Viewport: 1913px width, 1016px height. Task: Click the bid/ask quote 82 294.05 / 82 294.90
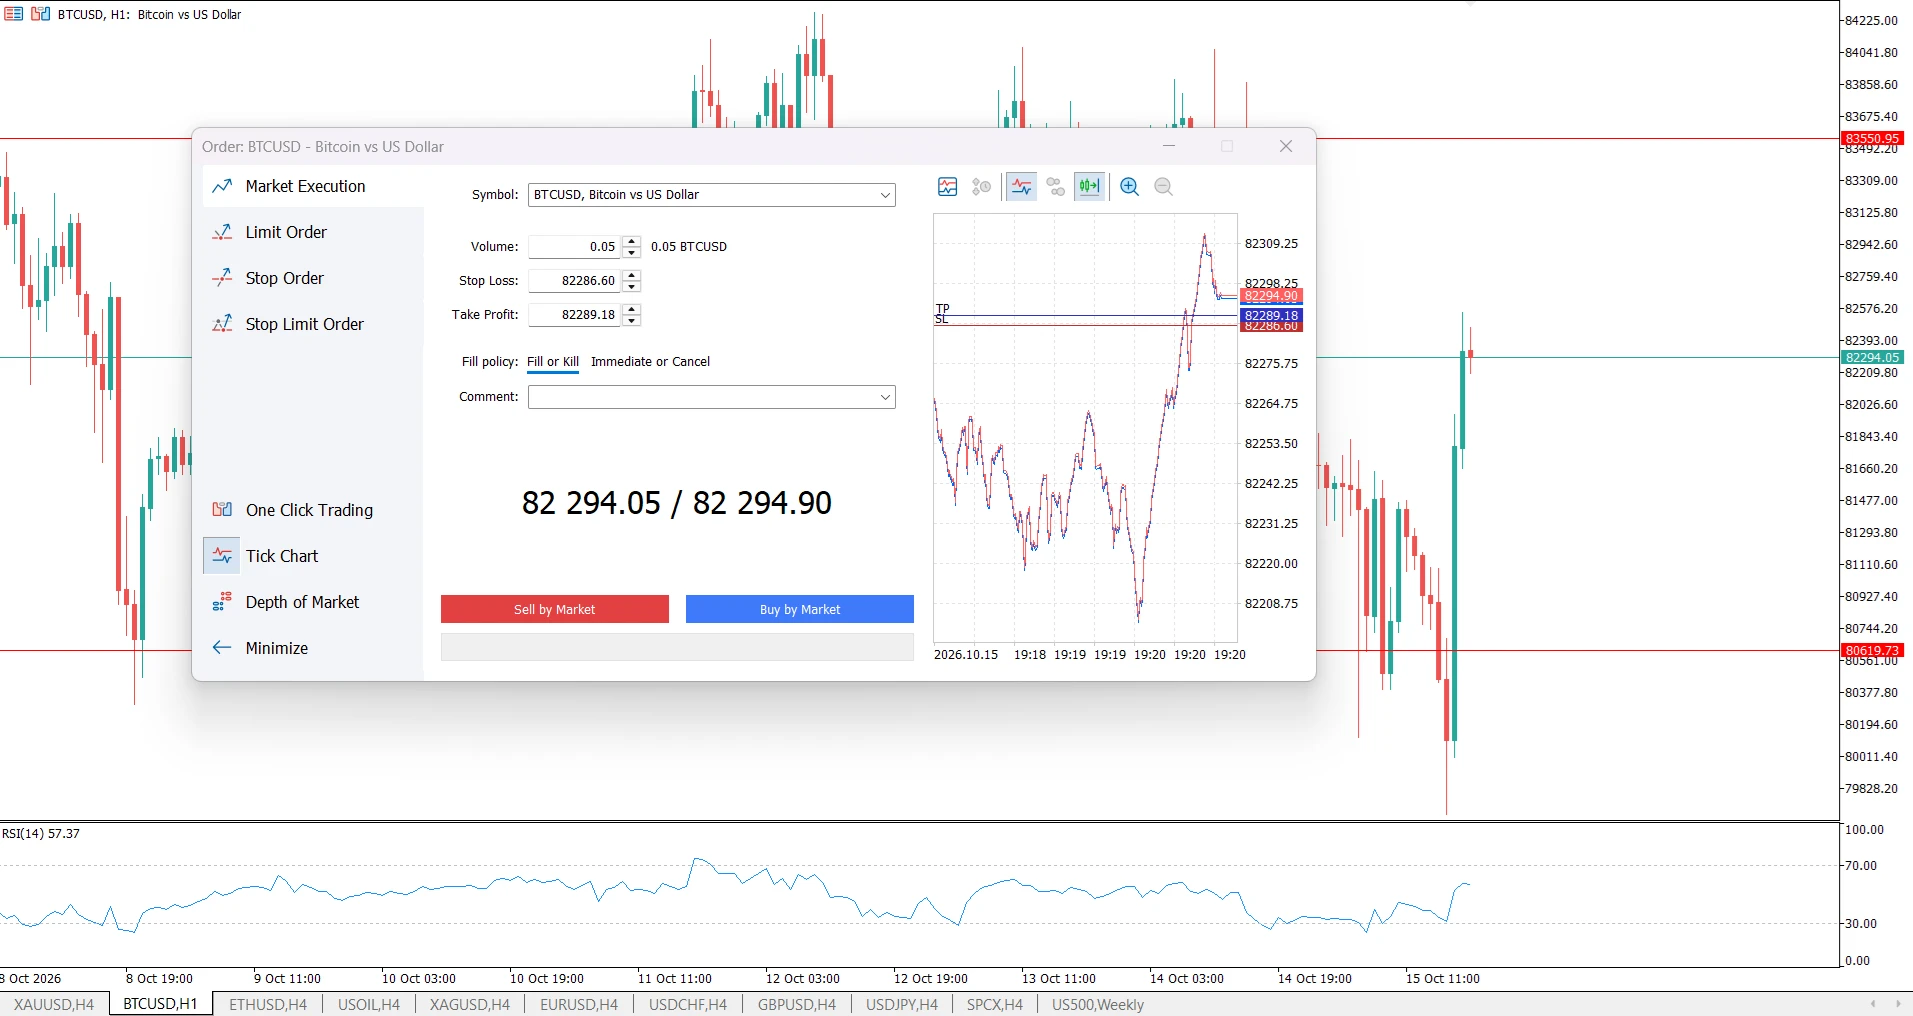click(677, 503)
